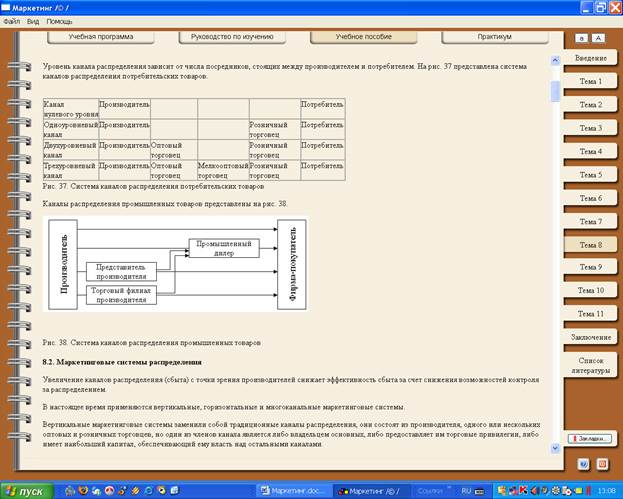Select Тема 8 chapter
623x499 pixels.
pos(590,245)
